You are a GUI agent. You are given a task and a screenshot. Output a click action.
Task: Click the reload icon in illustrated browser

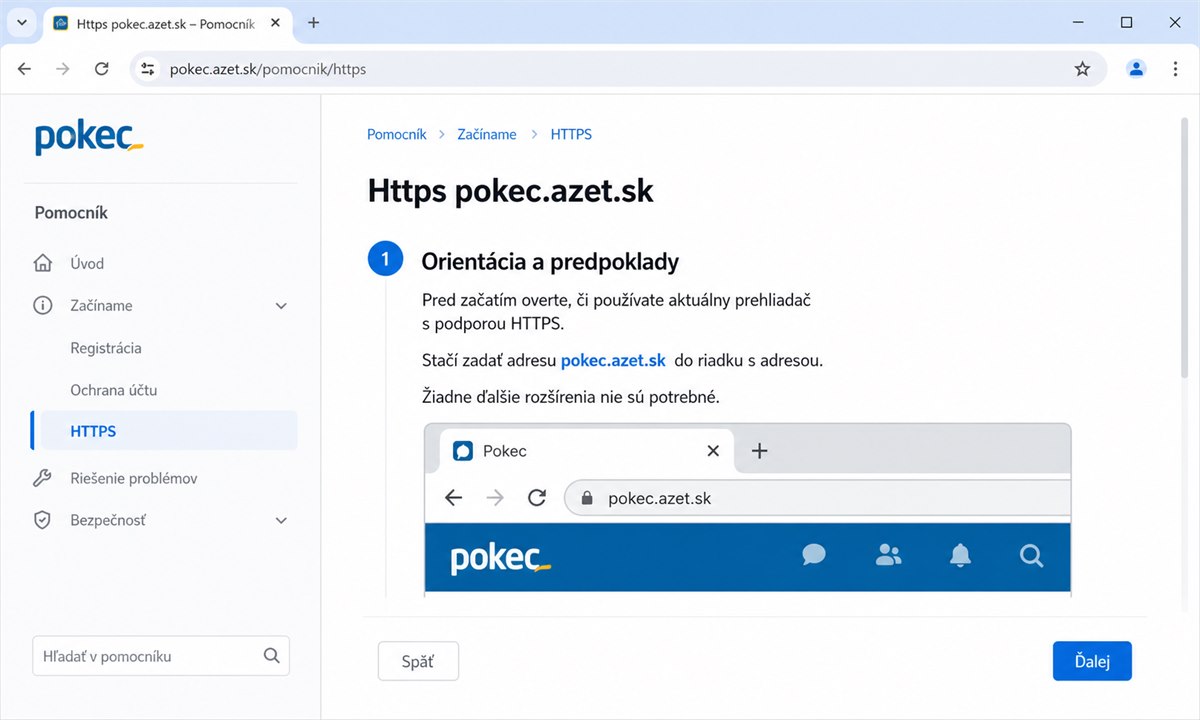(x=537, y=498)
